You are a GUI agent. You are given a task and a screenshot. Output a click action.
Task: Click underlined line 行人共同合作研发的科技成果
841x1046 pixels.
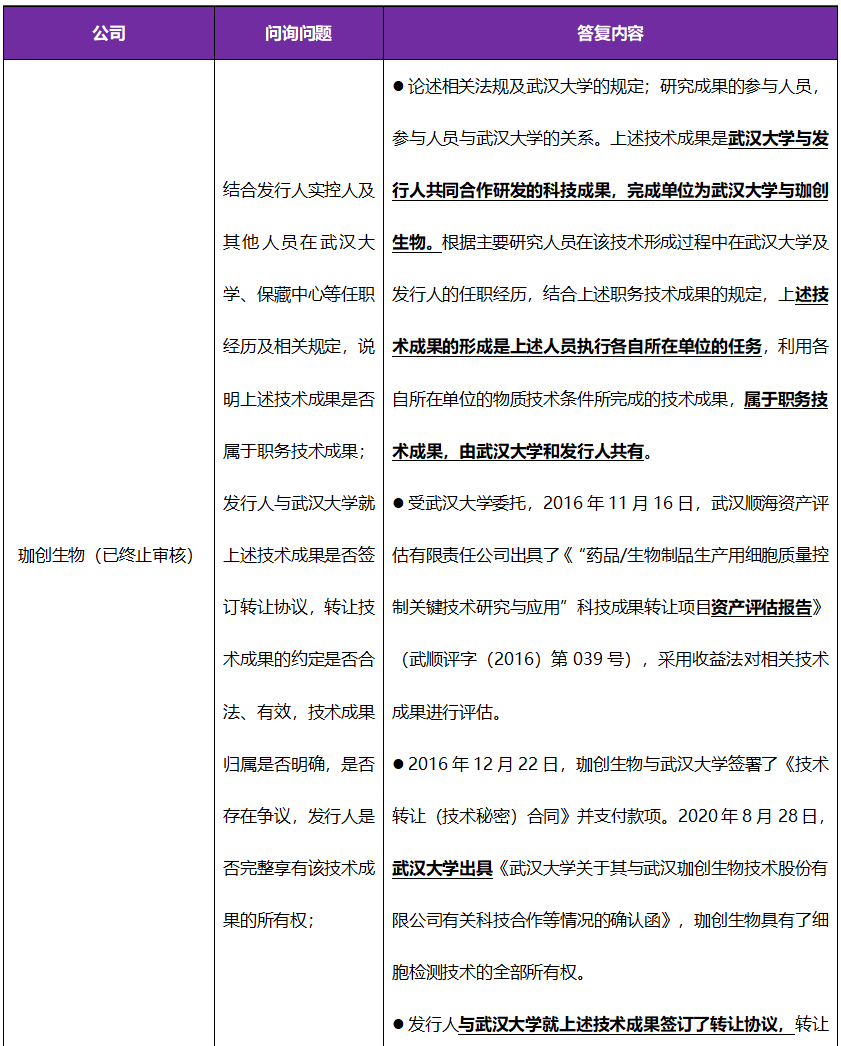coord(610,190)
